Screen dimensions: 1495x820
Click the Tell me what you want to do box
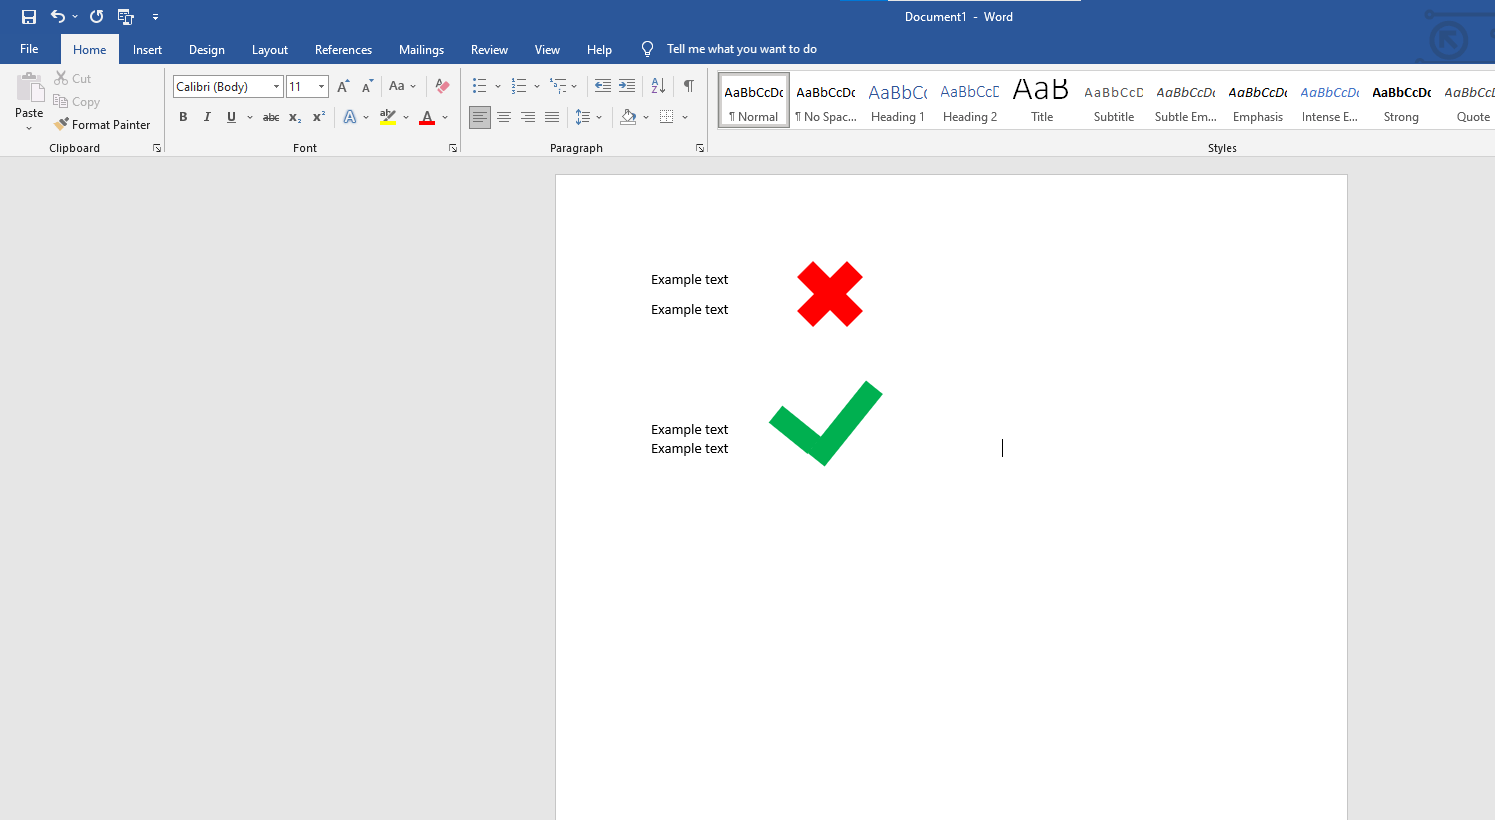(x=741, y=49)
